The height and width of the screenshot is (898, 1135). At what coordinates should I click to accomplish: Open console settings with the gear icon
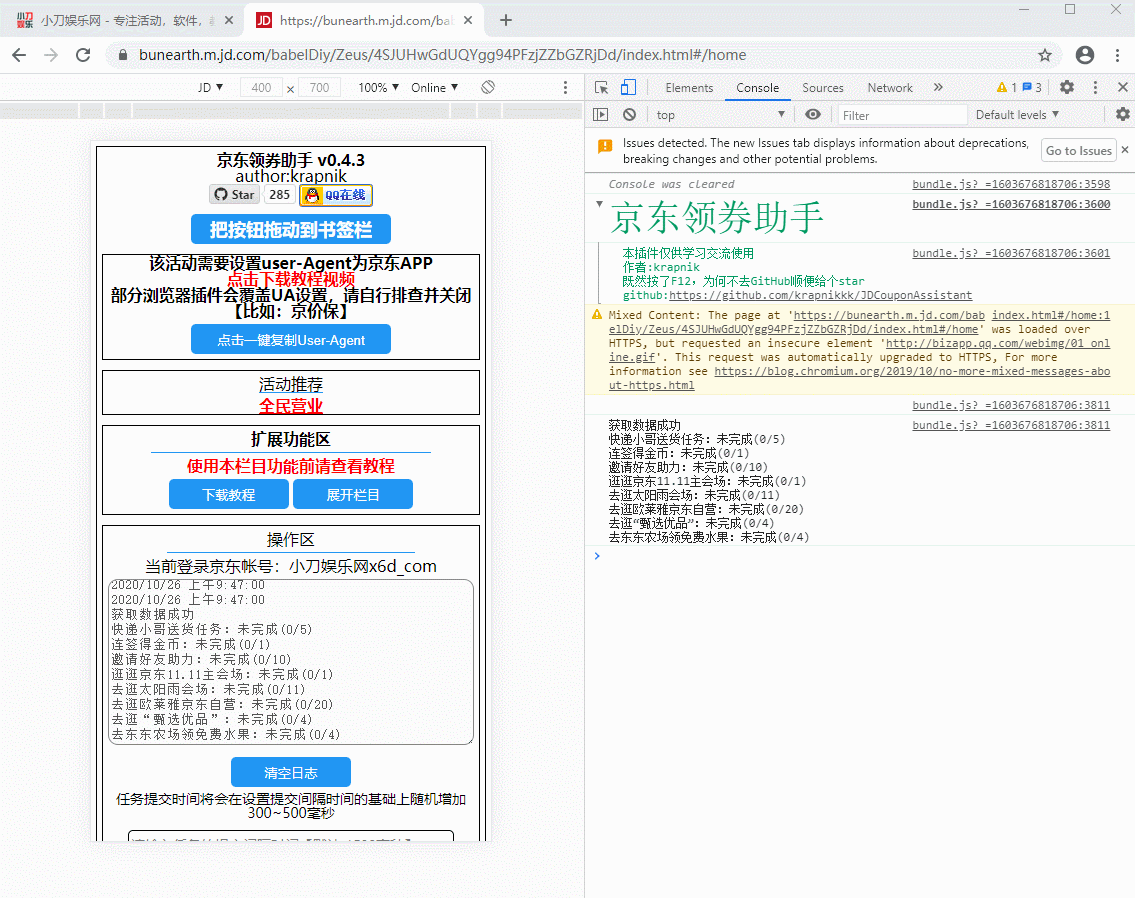(1122, 114)
